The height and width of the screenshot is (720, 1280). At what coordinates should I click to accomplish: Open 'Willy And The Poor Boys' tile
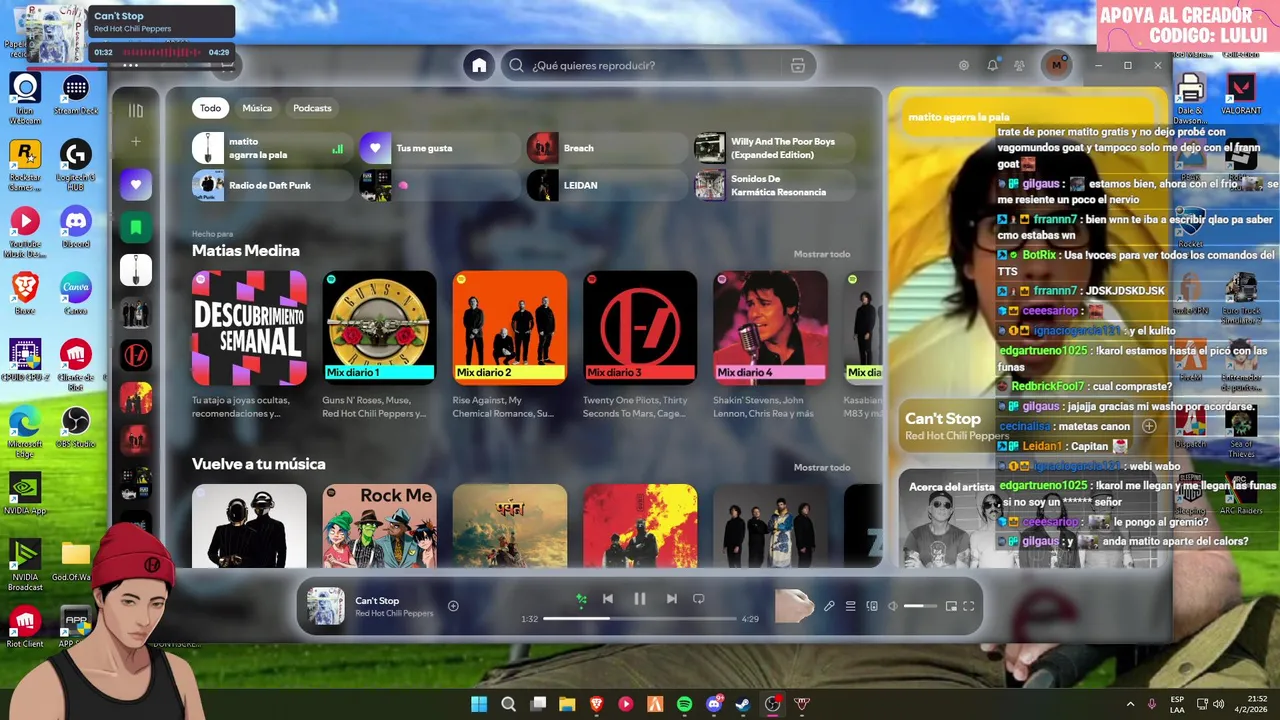click(x=775, y=148)
